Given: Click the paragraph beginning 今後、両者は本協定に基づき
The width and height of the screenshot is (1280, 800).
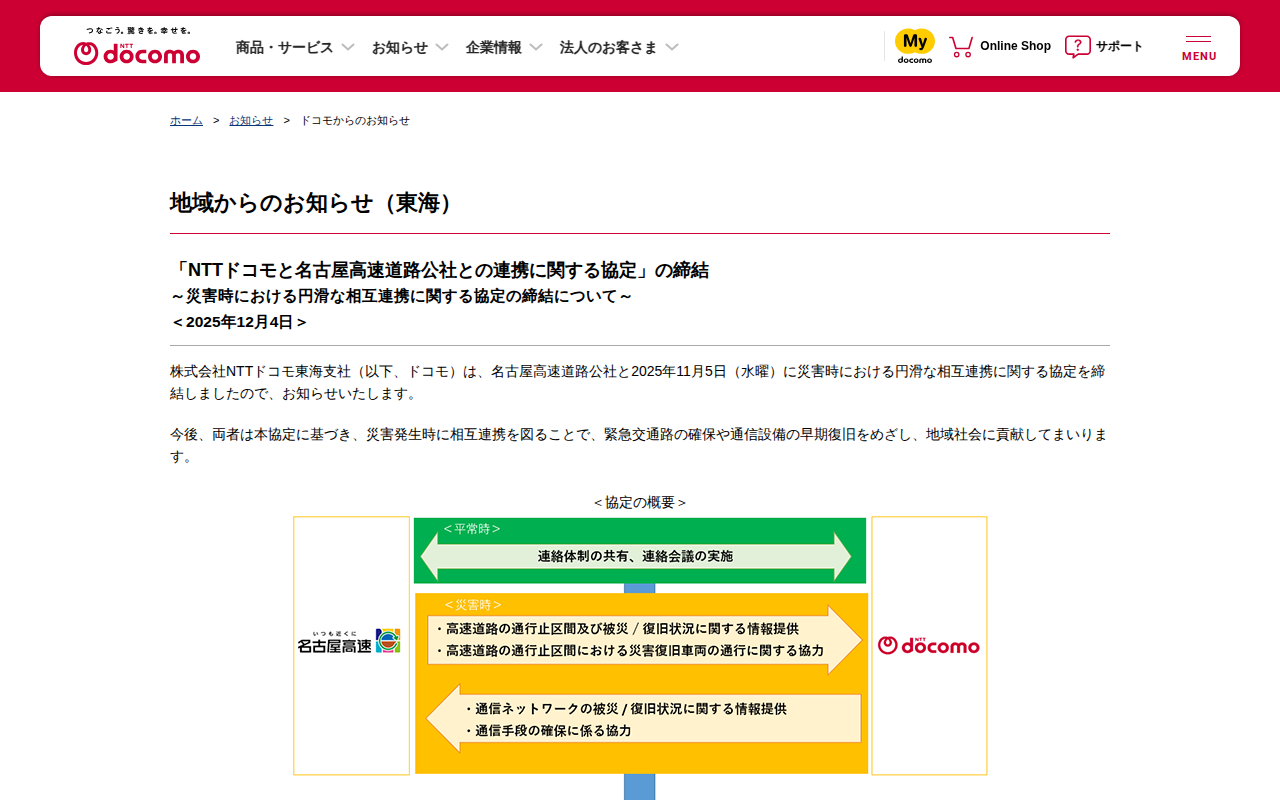Looking at the screenshot, I should (640, 445).
